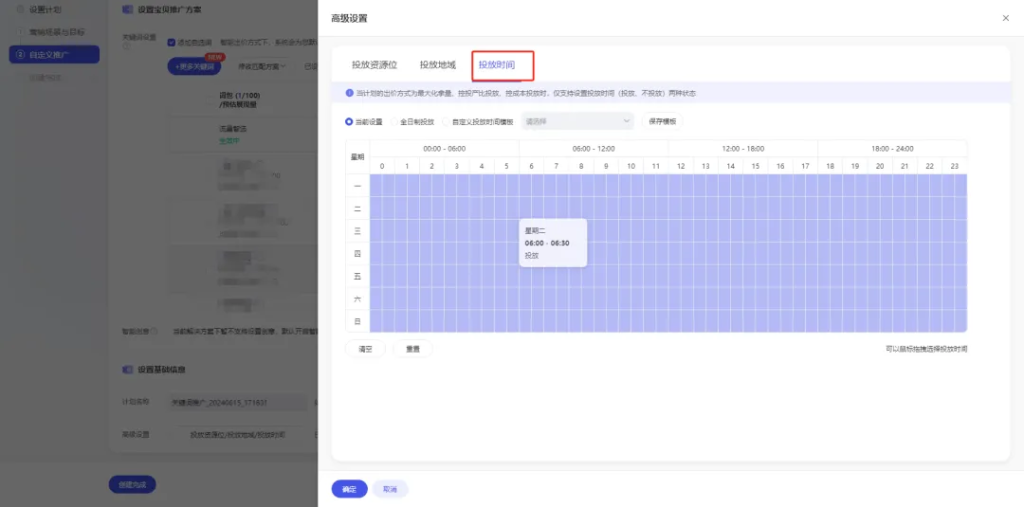The image size is (1024, 507).
Task: Click the 星期 header cell of the schedule
Action: (x=357, y=157)
